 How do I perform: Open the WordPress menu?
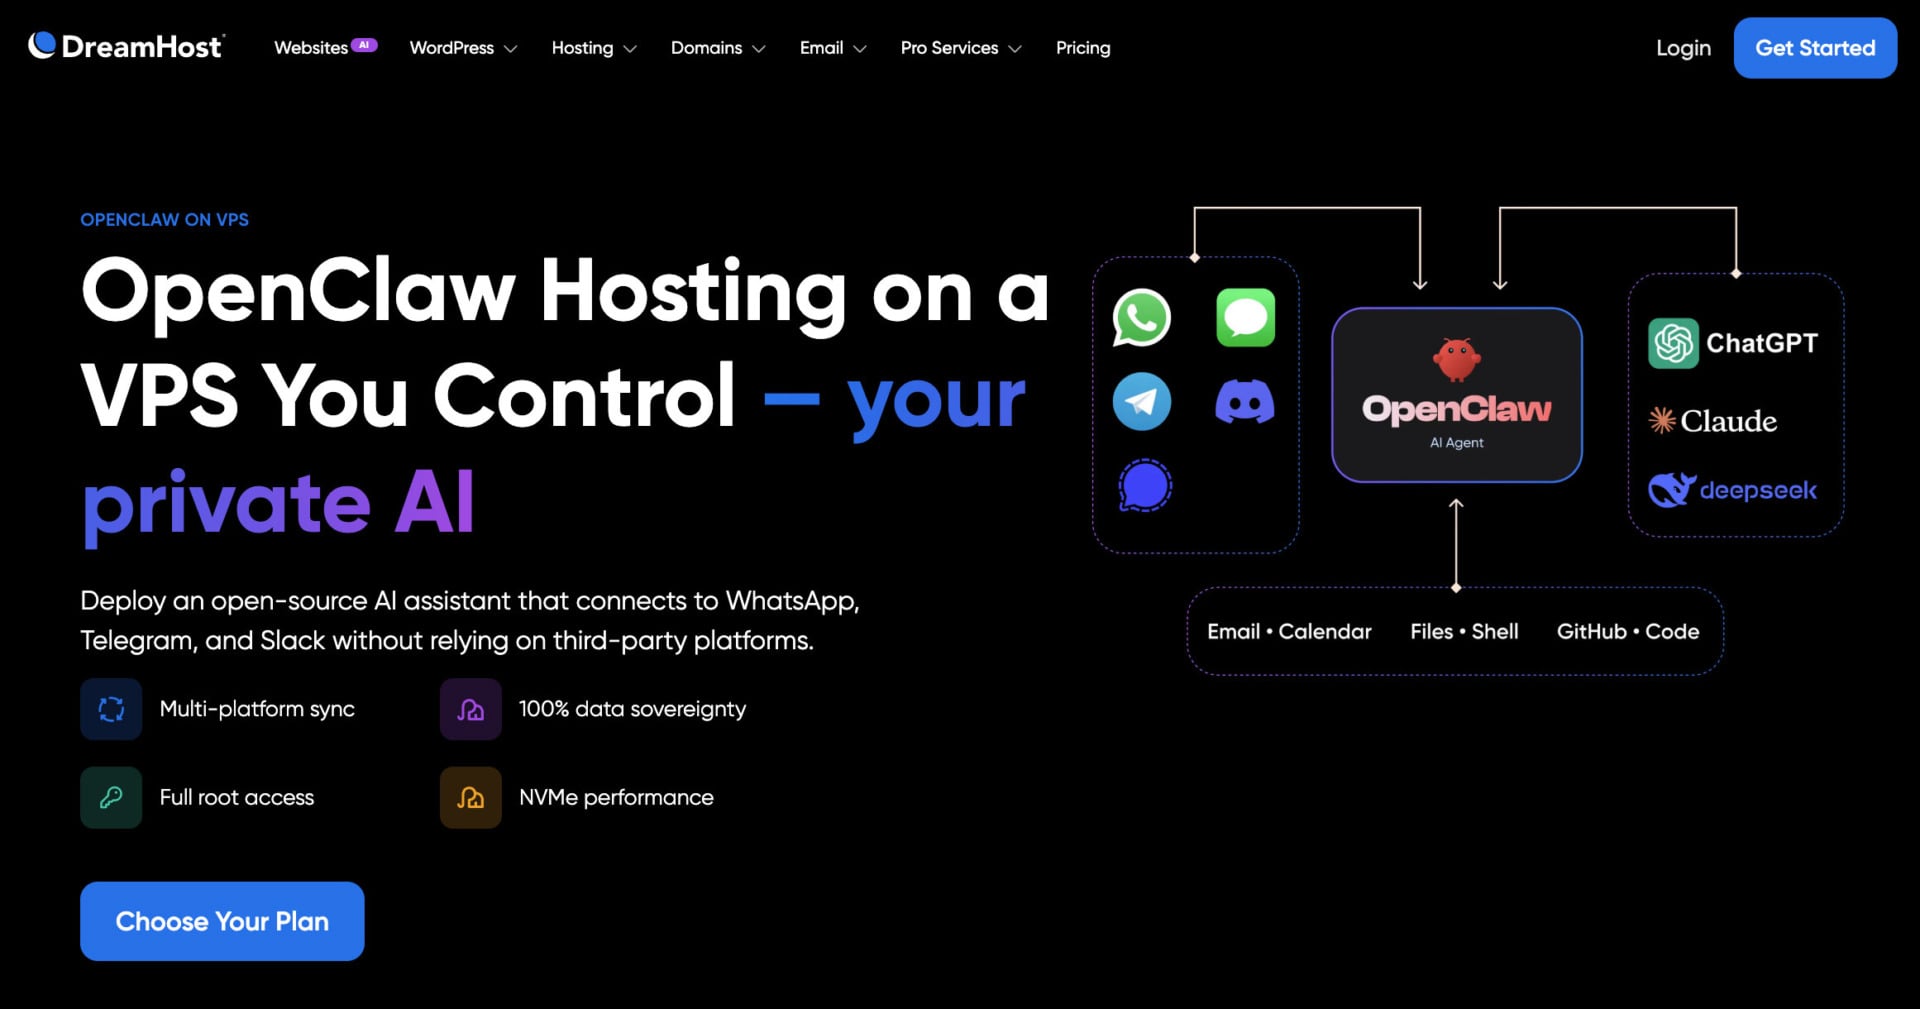(x=452, y=48)
